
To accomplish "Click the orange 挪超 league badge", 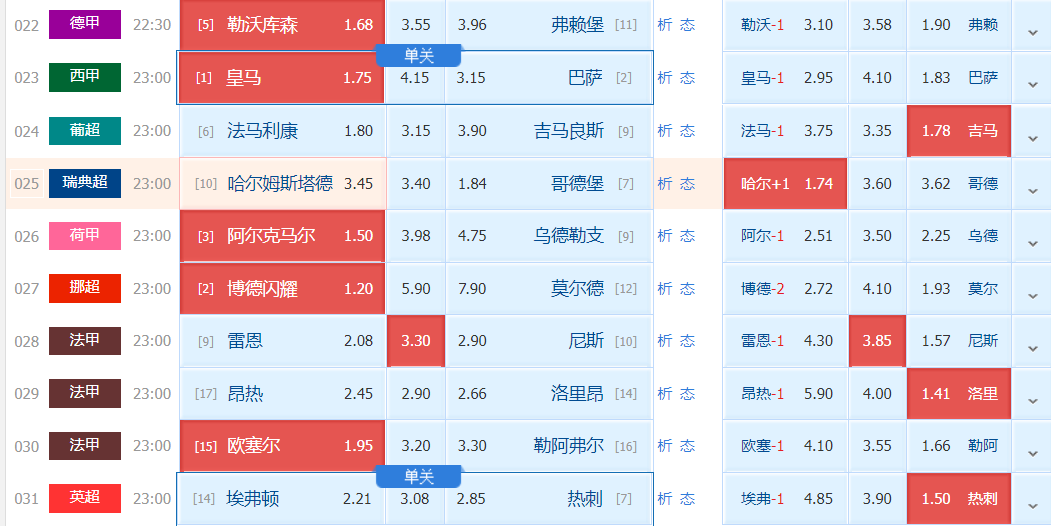I will click(85, 288).
